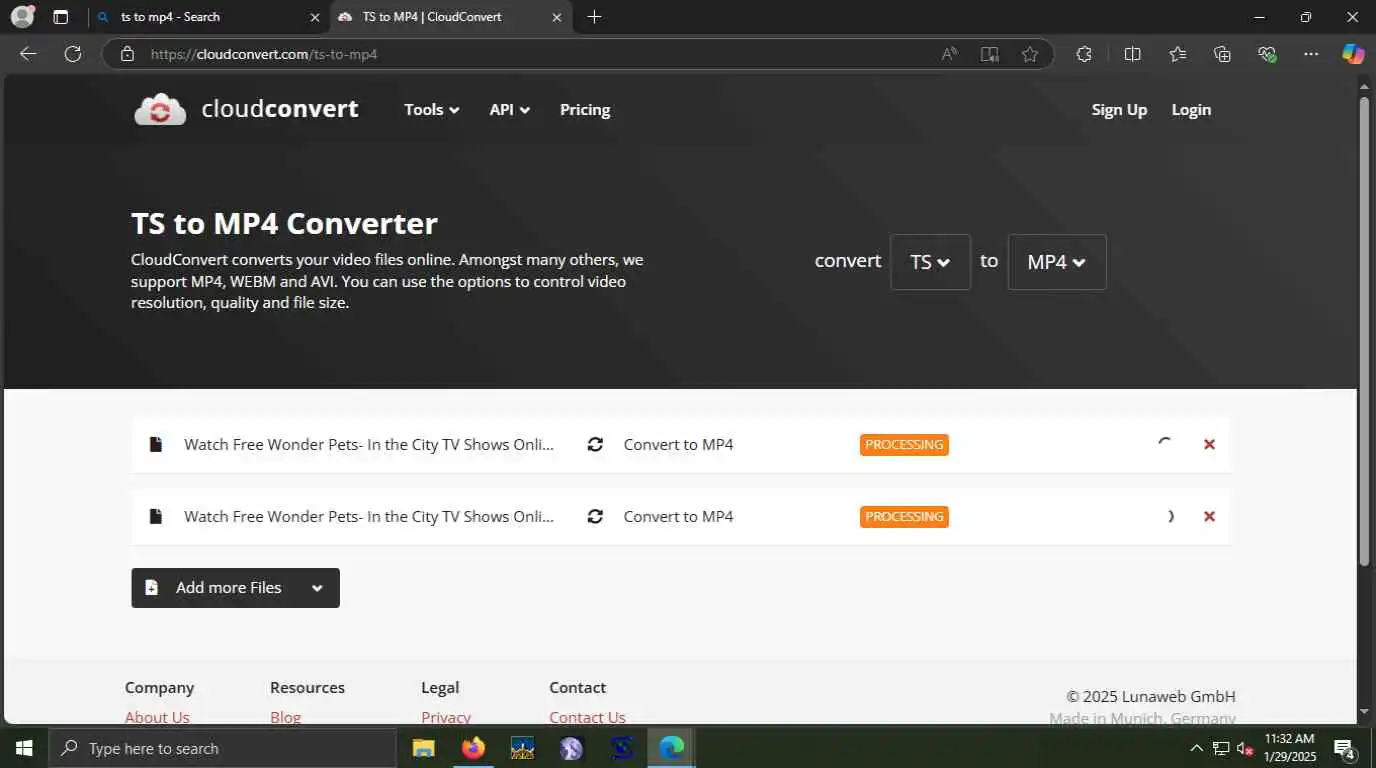
Task: Click the file icon in the second file row
Action: point(156,517)
